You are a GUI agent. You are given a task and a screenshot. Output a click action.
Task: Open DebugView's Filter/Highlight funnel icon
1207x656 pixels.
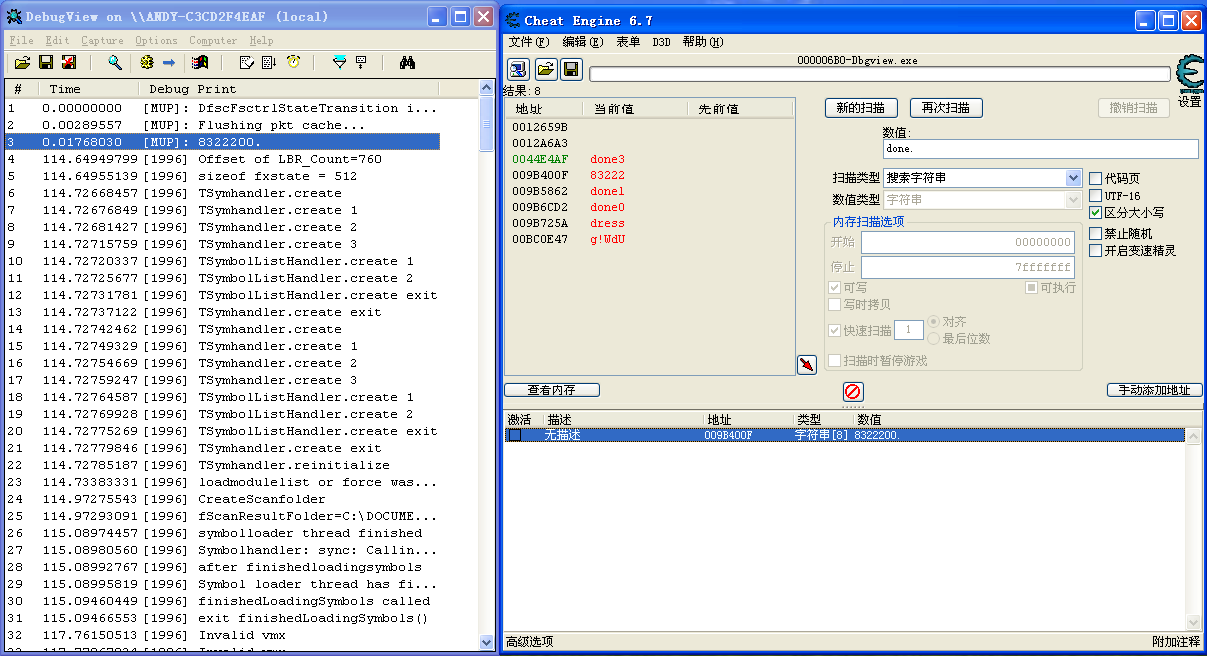[339, 63]
